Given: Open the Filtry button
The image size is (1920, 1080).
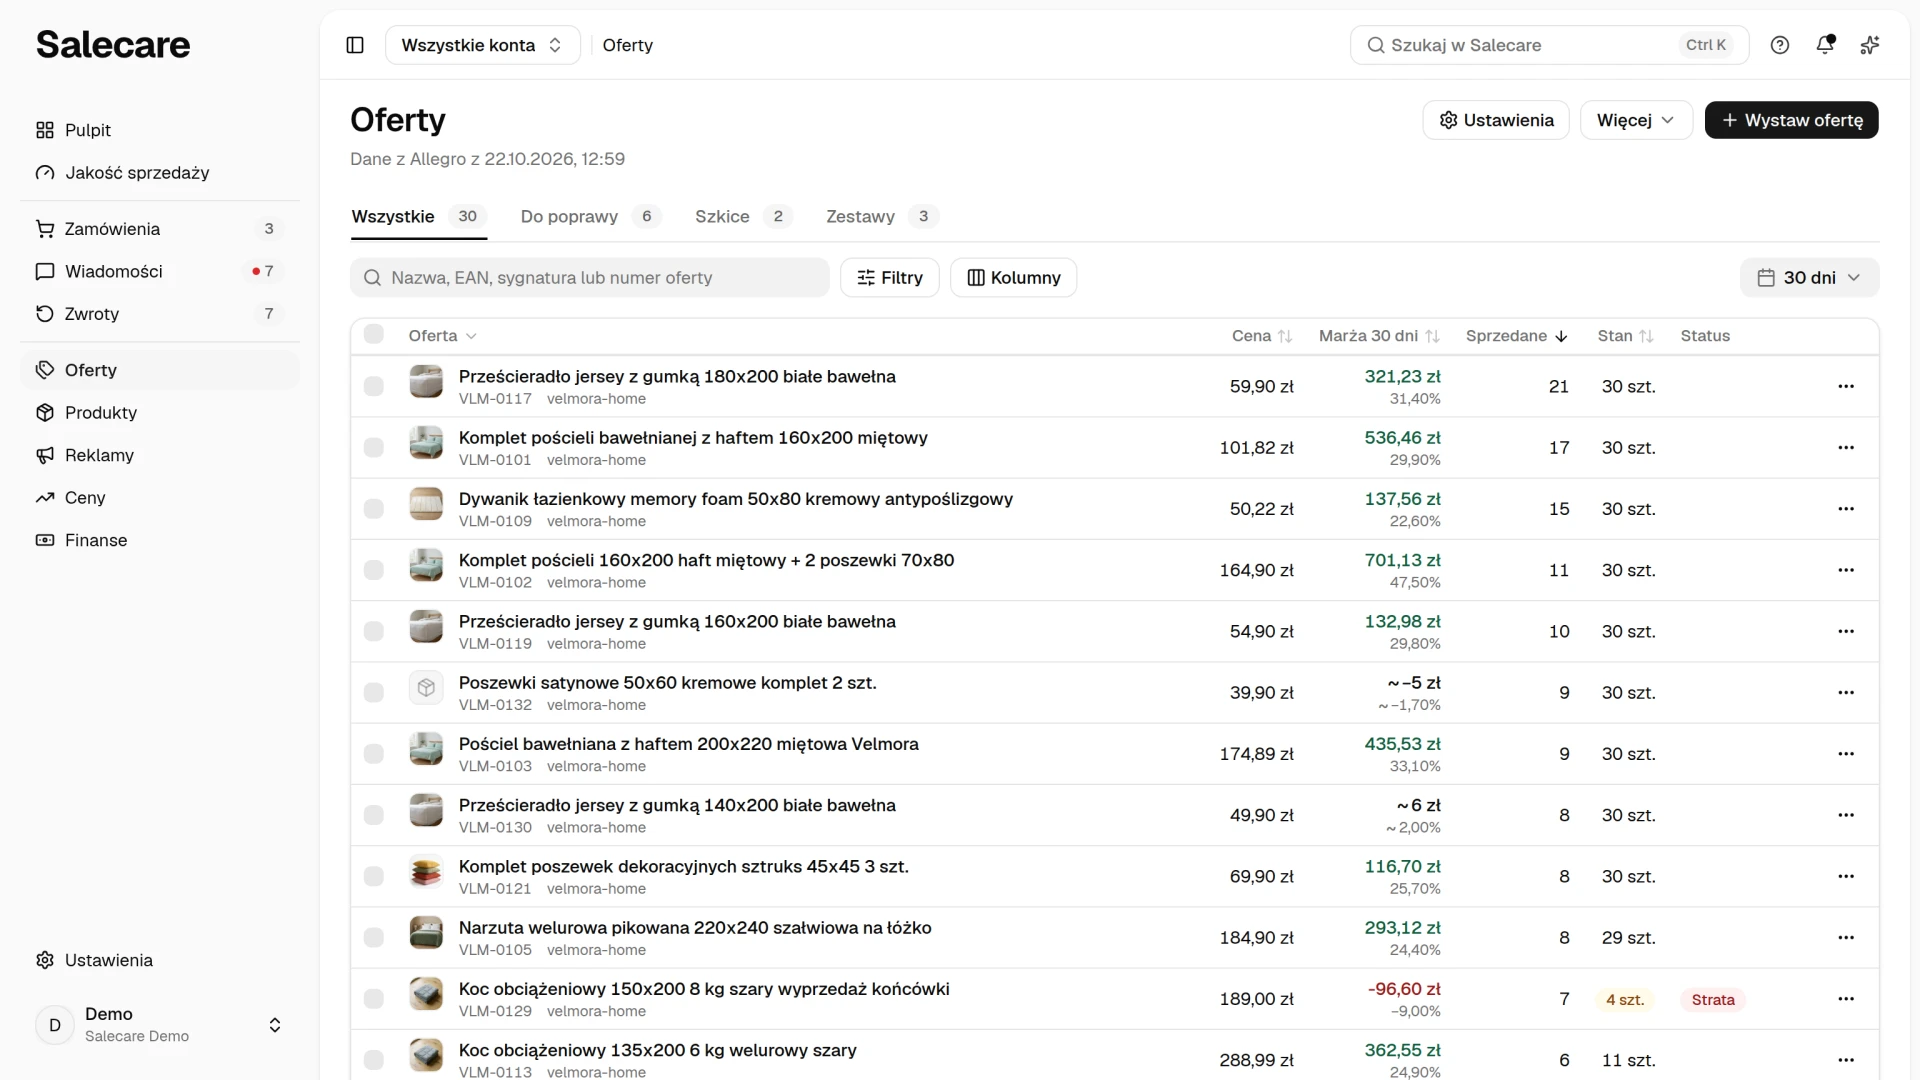Looking at the screenshot, I should pyautogui.click(x=890, y=278).
